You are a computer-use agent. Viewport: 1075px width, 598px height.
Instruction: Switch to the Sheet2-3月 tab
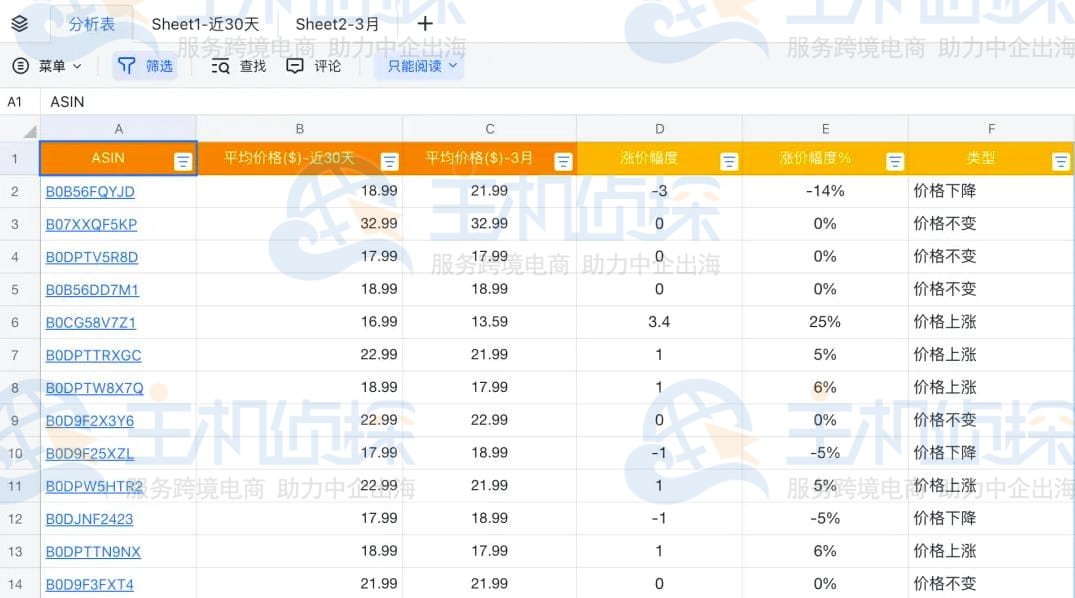pos(338,23)
